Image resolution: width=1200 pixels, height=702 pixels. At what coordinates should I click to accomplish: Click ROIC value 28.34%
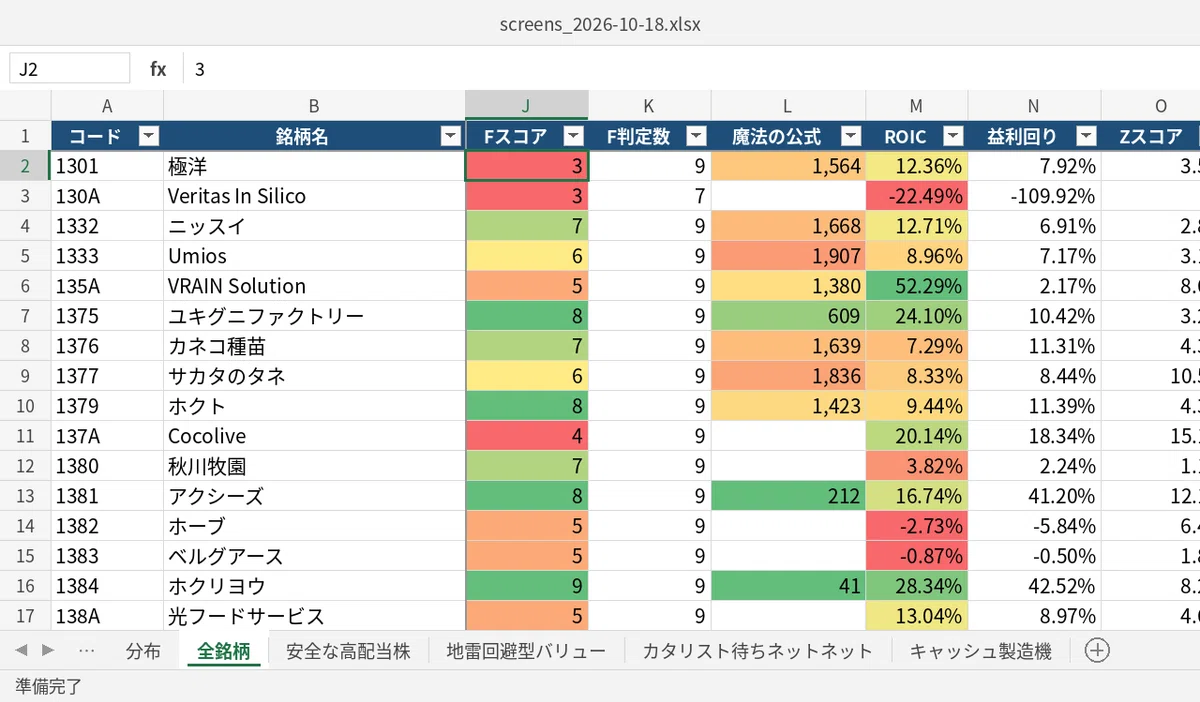coord(916,586)
